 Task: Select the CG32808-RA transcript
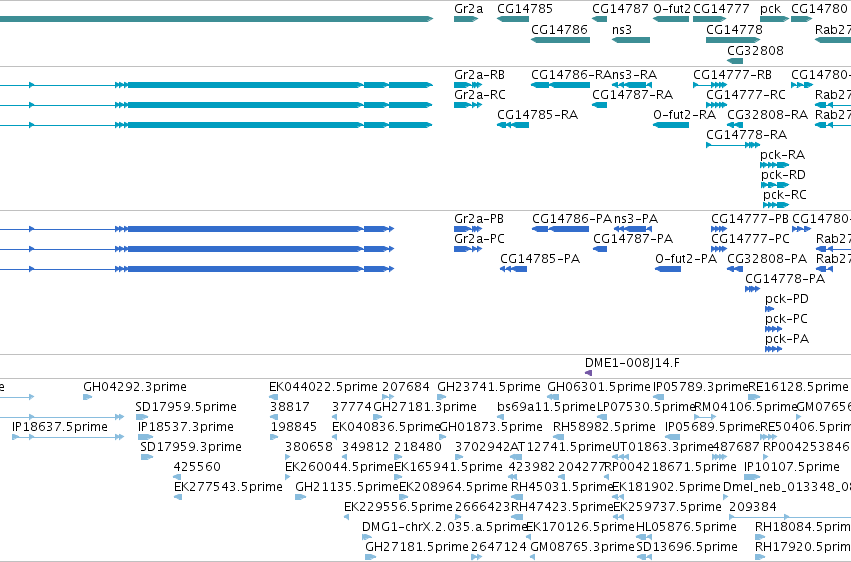point(735,125)
